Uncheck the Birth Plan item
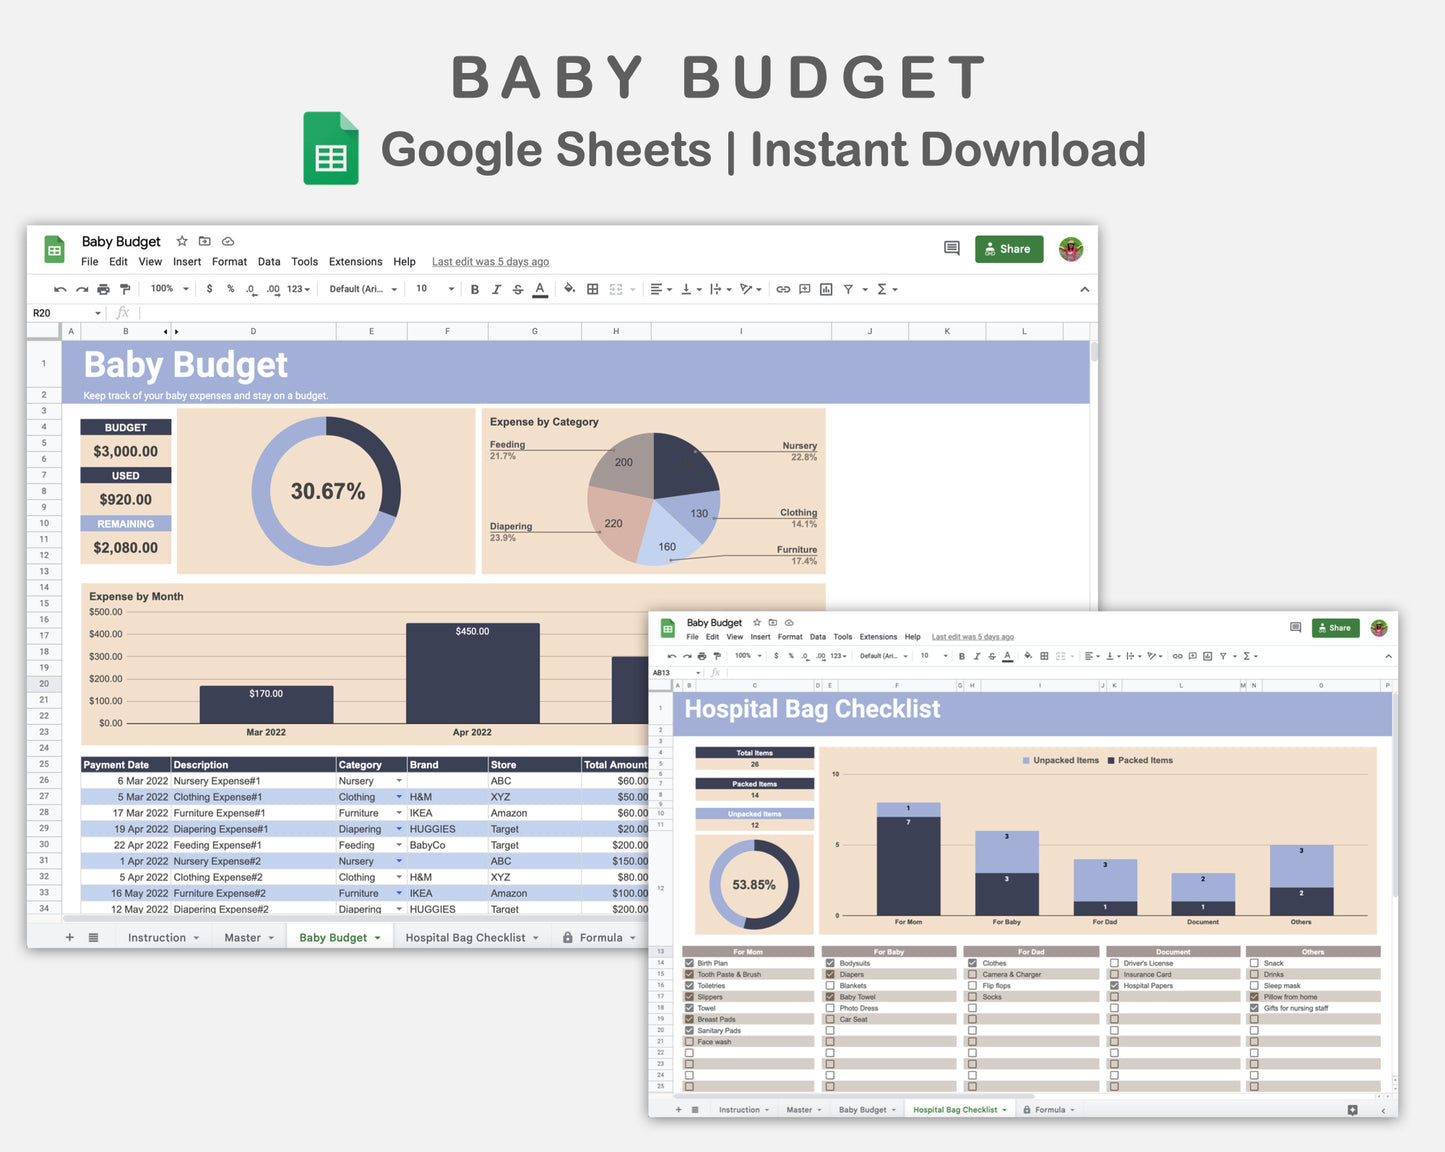The width and height of the screenshot is (1445, 1152). point(688,962)
